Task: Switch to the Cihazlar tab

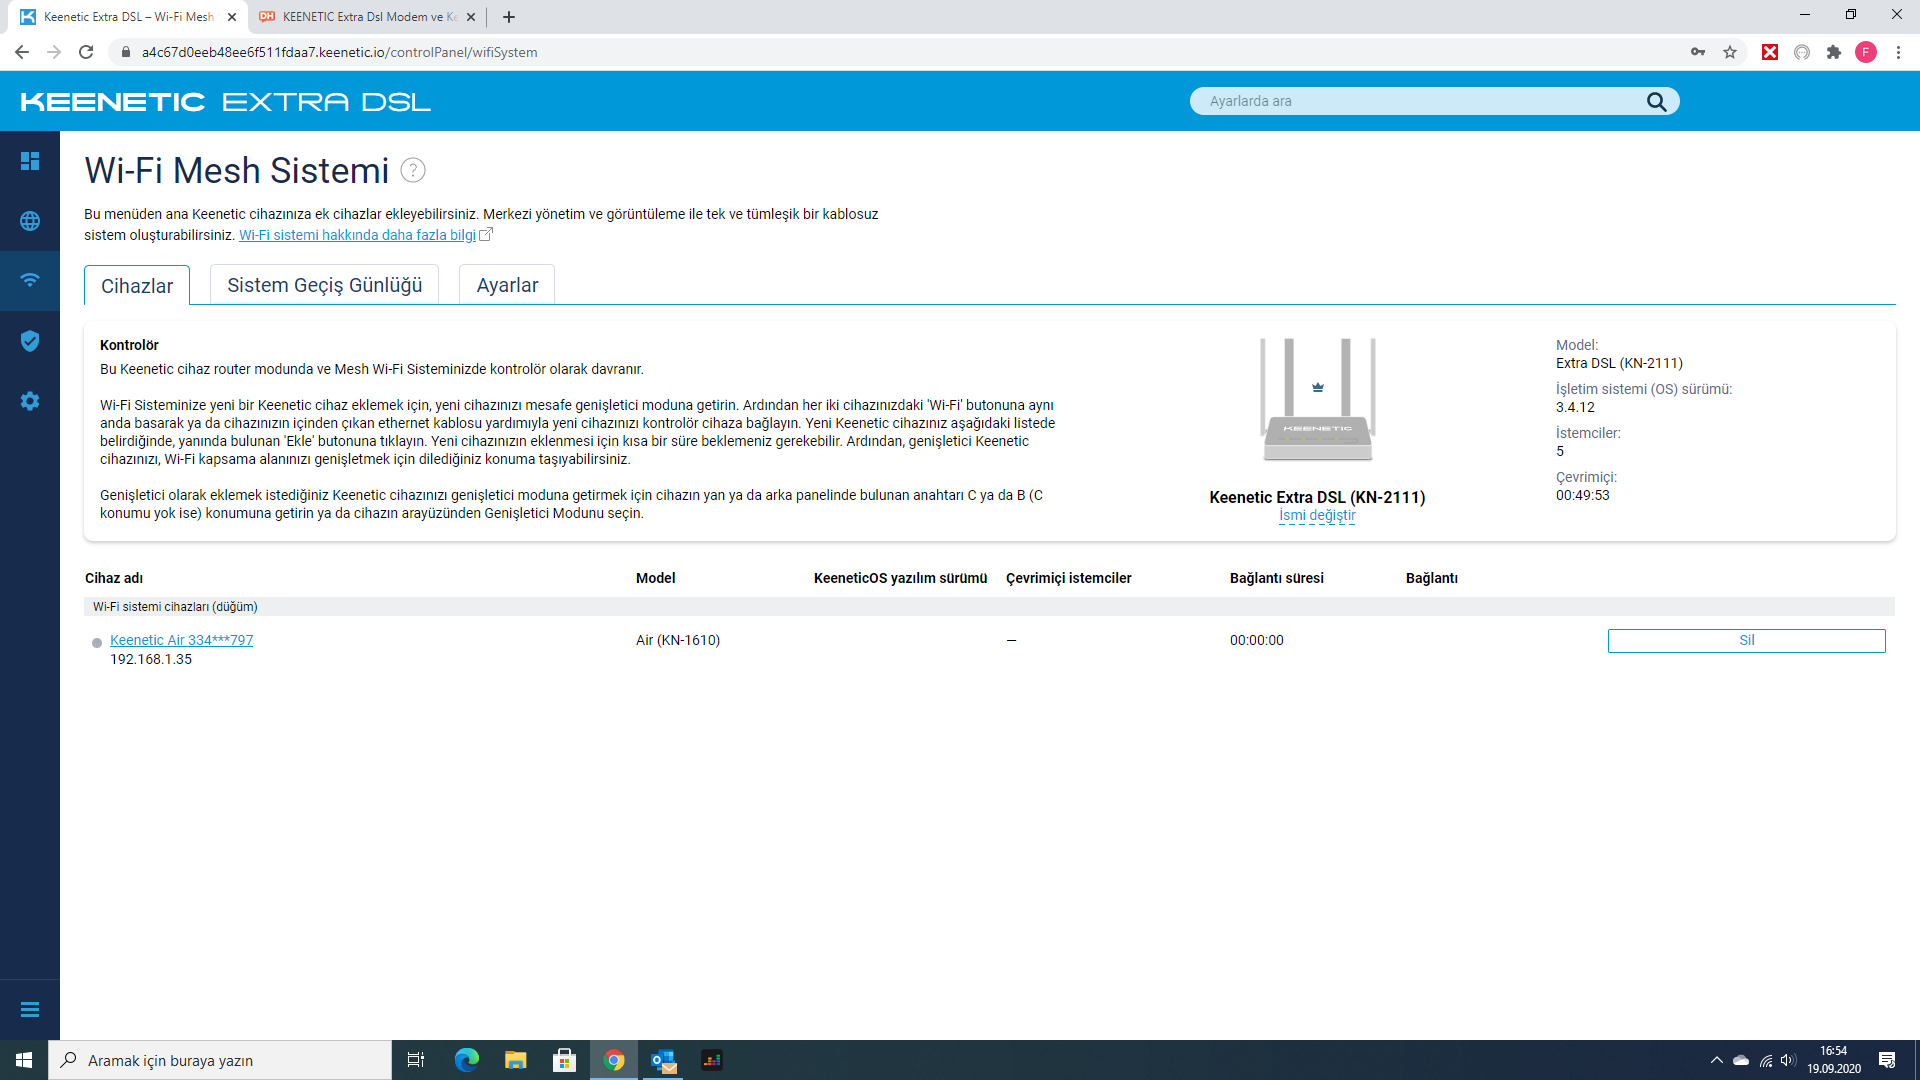Action: (x=137, y=286)
